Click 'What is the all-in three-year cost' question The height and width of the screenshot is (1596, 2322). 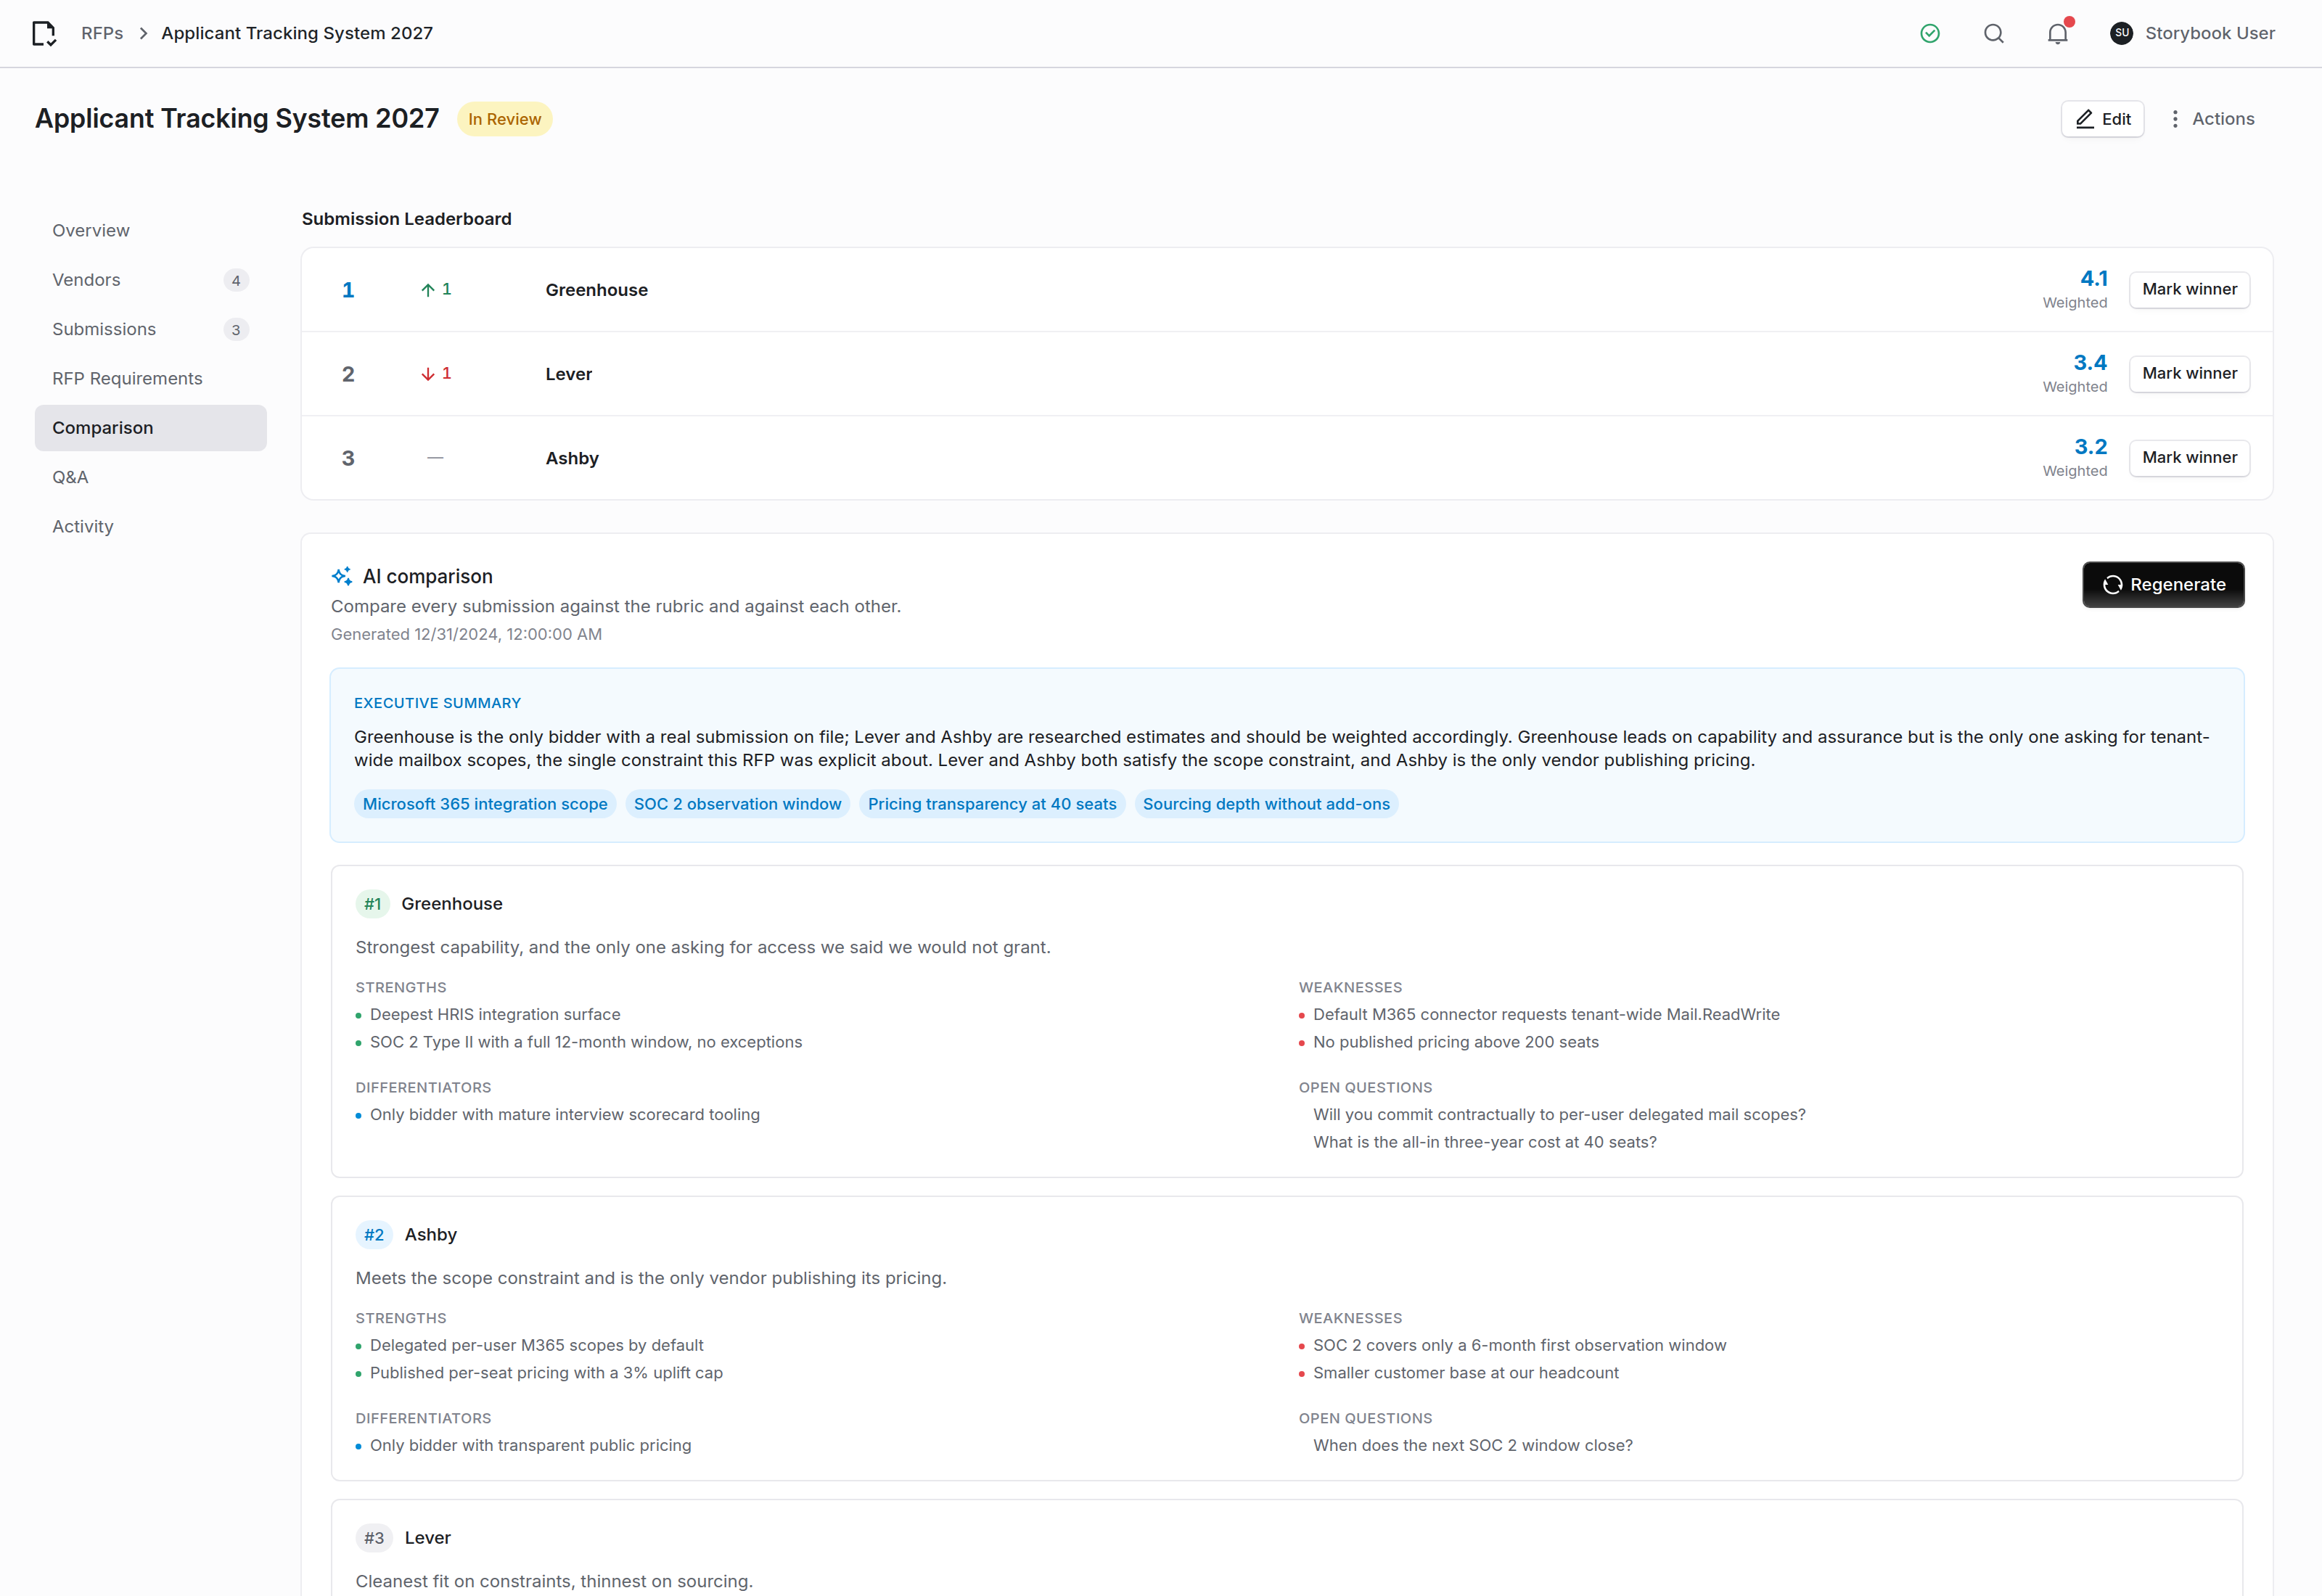point(1484,1142)
